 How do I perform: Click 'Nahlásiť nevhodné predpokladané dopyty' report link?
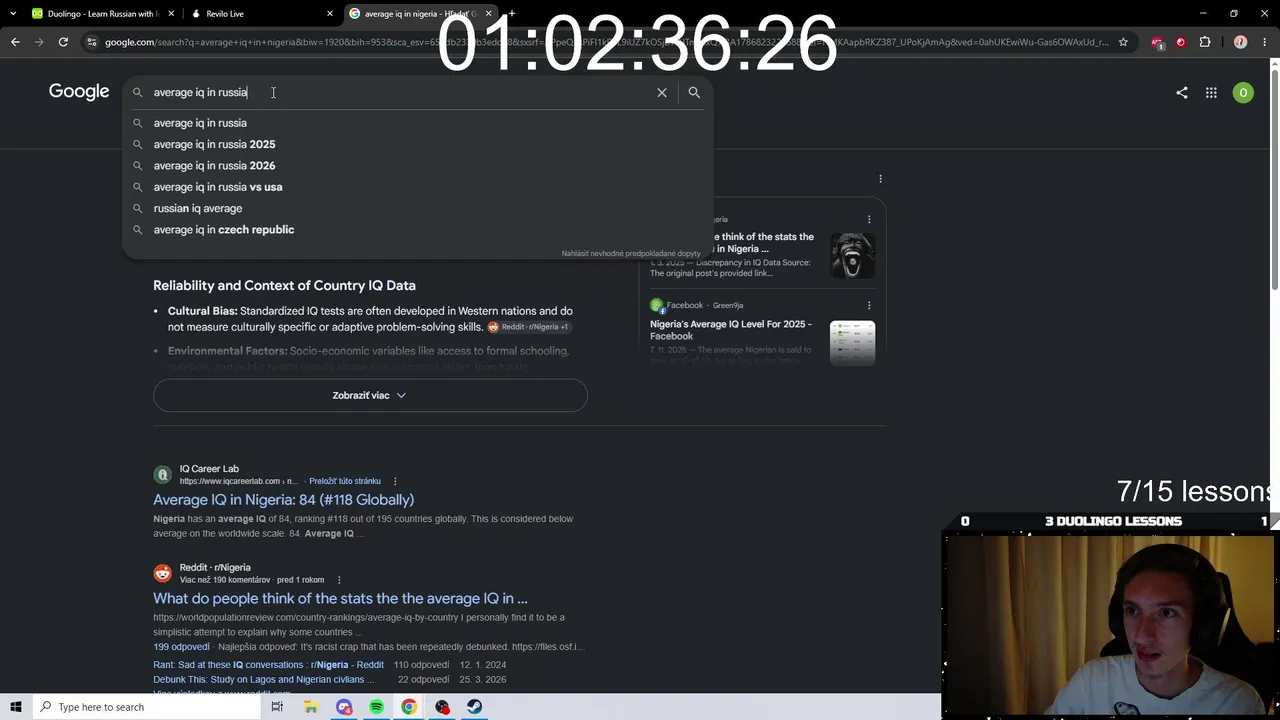tap(631, 254)
